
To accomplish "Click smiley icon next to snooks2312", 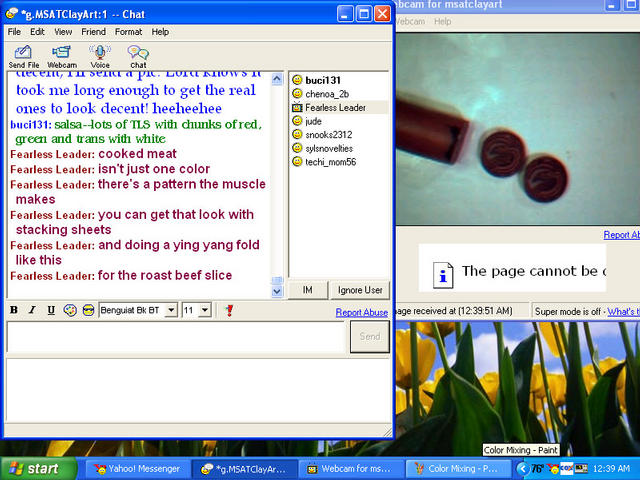I will coord(297,134).
